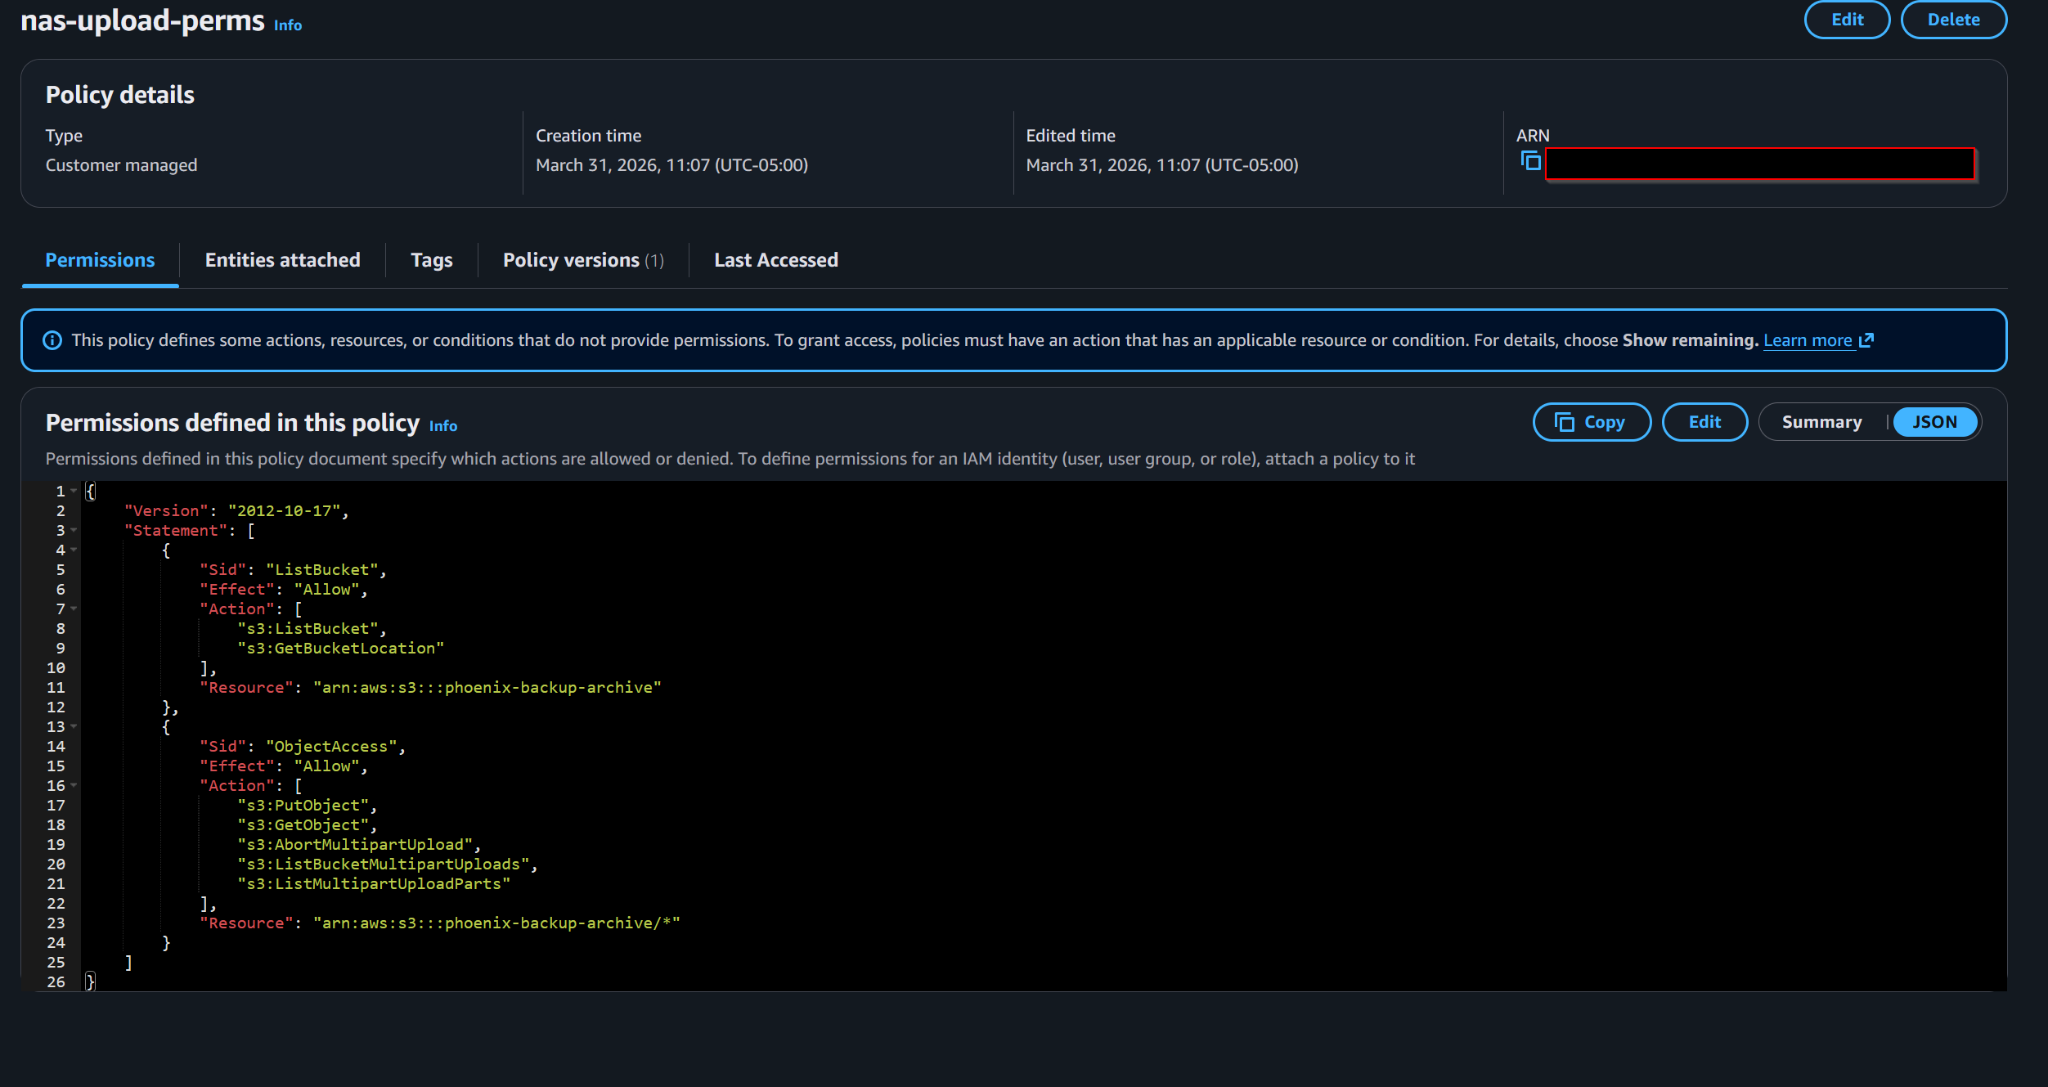Click the "s3:PutObject" action in the code

[x=303, y=805]
